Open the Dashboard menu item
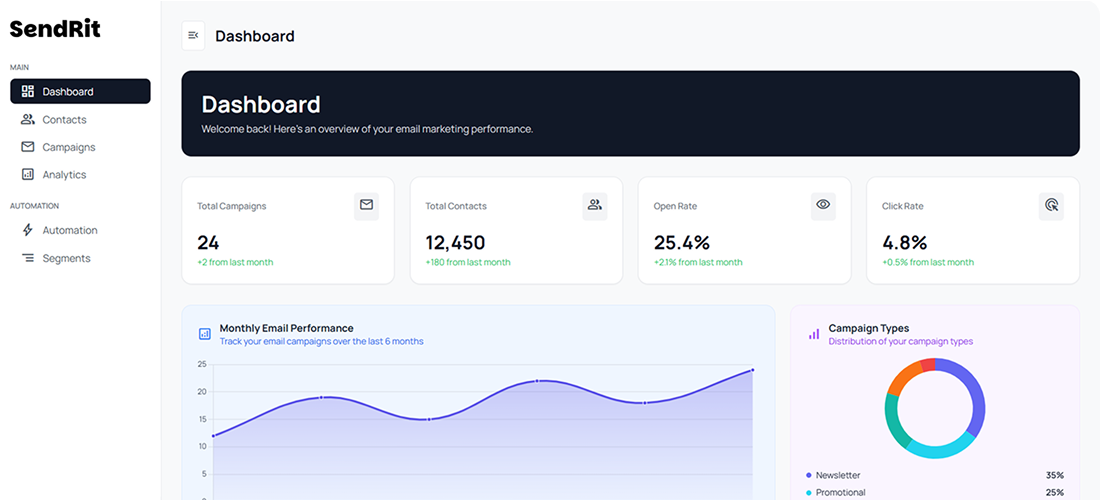The image size is (1100, 500). click(x=80, y=91)
